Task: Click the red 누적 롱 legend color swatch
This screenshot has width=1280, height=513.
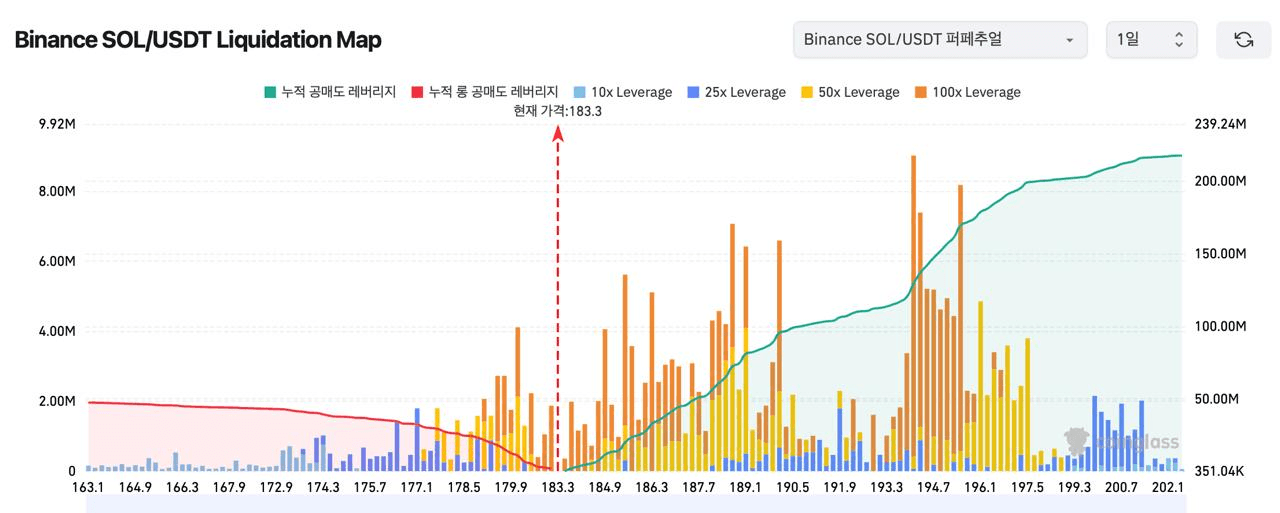Action: tap(417, 92)
